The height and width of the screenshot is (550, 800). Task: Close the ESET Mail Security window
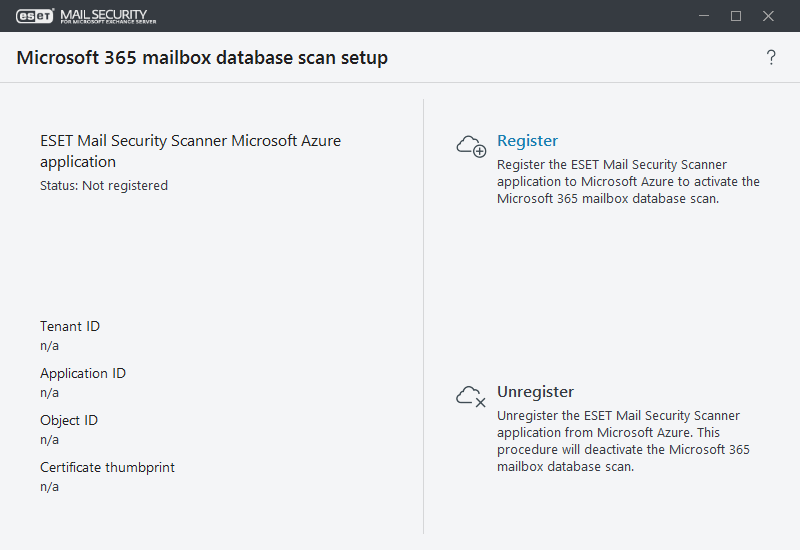pos(768,16)
